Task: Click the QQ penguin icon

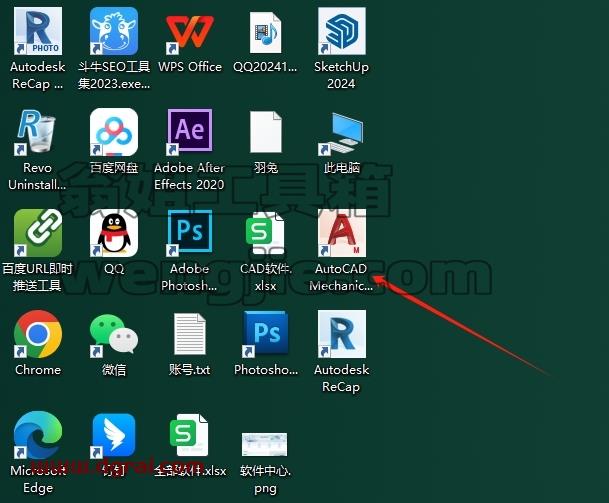Action: tap(114, 233)
